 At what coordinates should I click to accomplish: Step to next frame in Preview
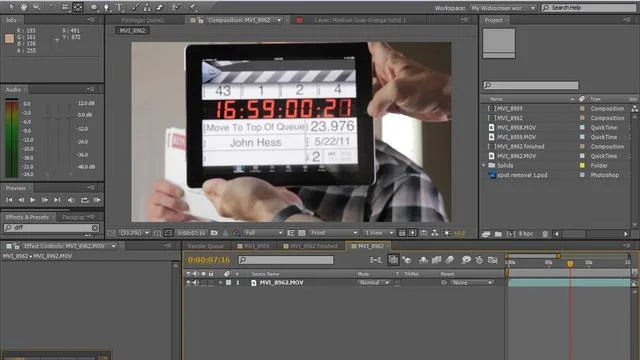pos(45,200)
